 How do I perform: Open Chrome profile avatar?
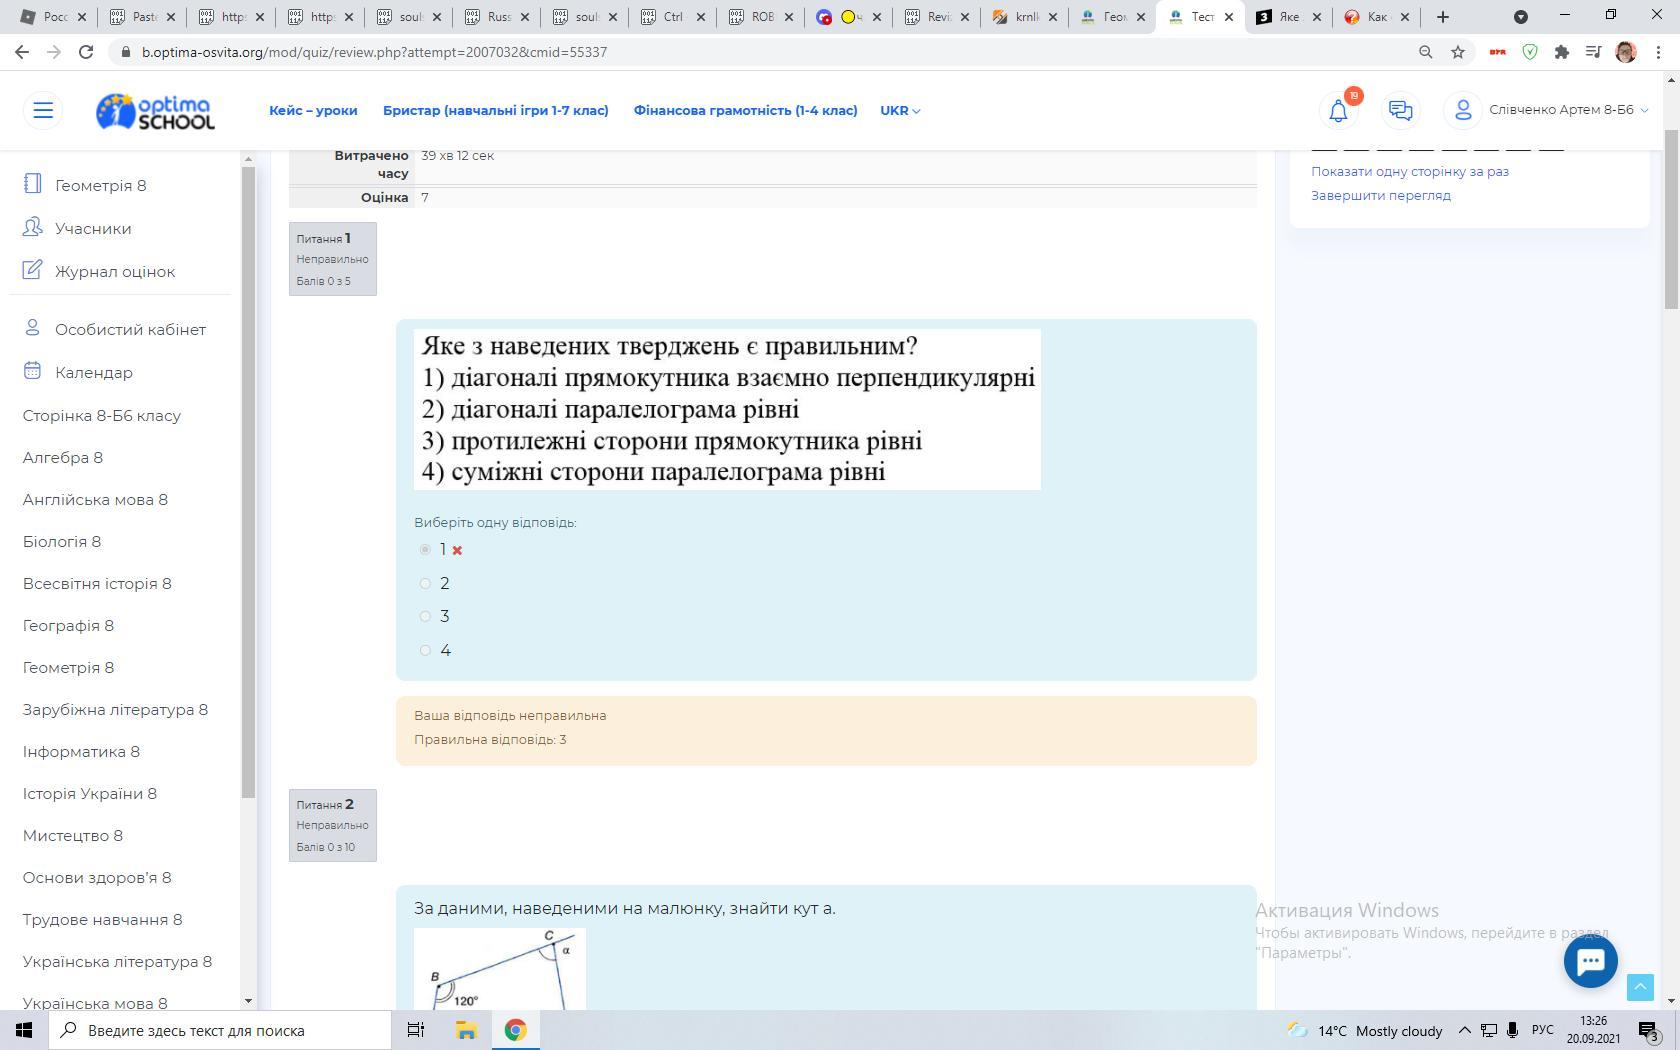[x=1626, y=52]
